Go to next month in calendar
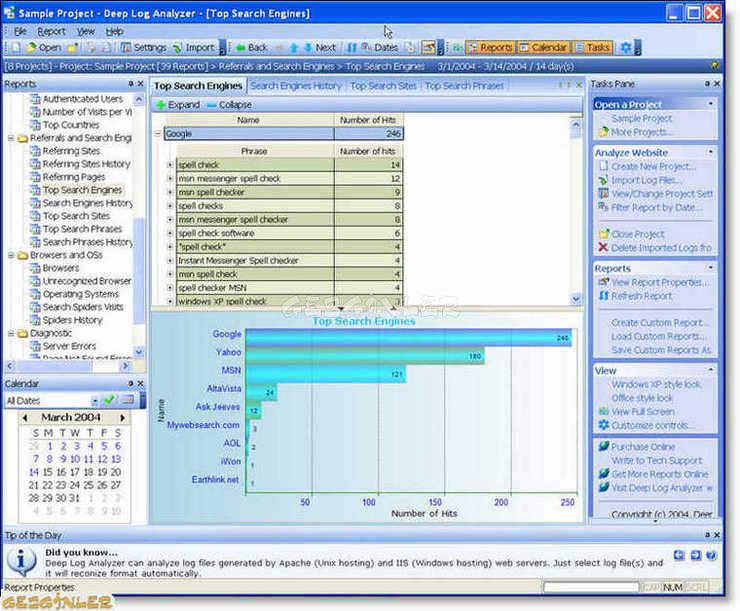The height and width of the screenshot is (611, 740). [x=123, y=418]
